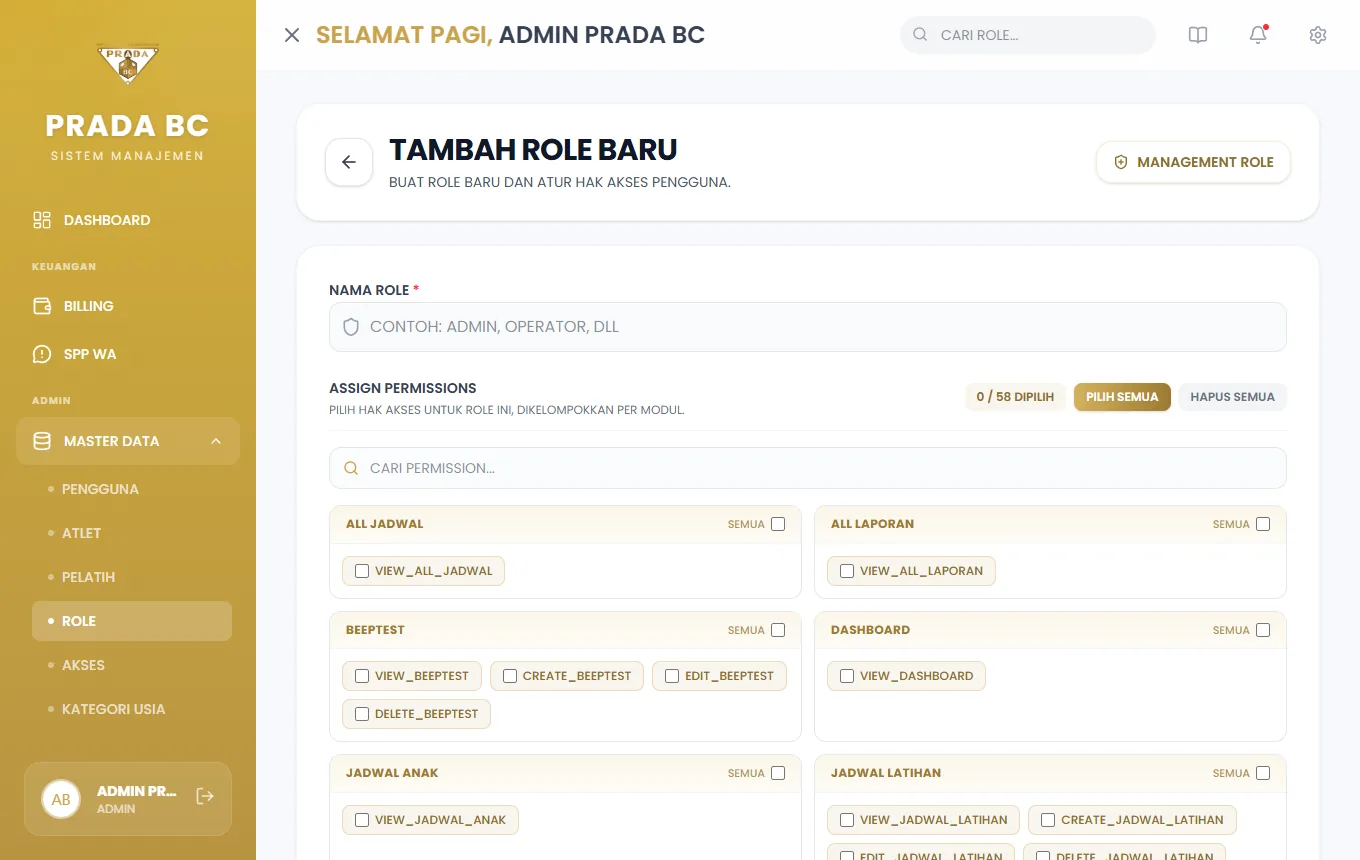Tick the EDIT_BEEPTEST checkbox
1360x860 pixels.
pyautogui.click(x=672, y=676)
